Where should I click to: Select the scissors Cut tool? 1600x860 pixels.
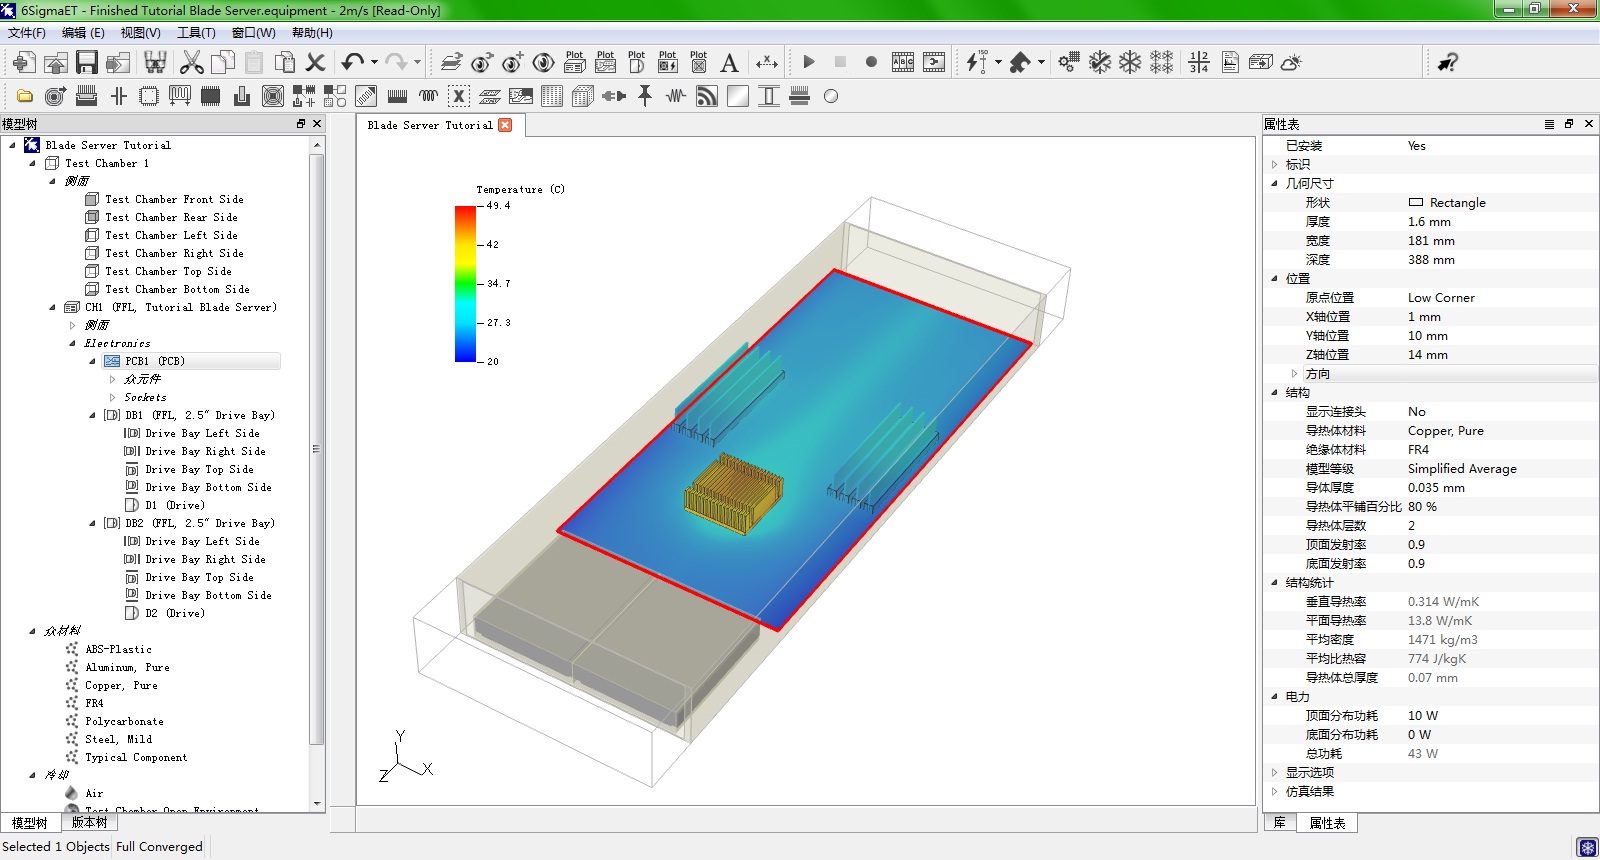pyautogui.click(x=192, y=63)
